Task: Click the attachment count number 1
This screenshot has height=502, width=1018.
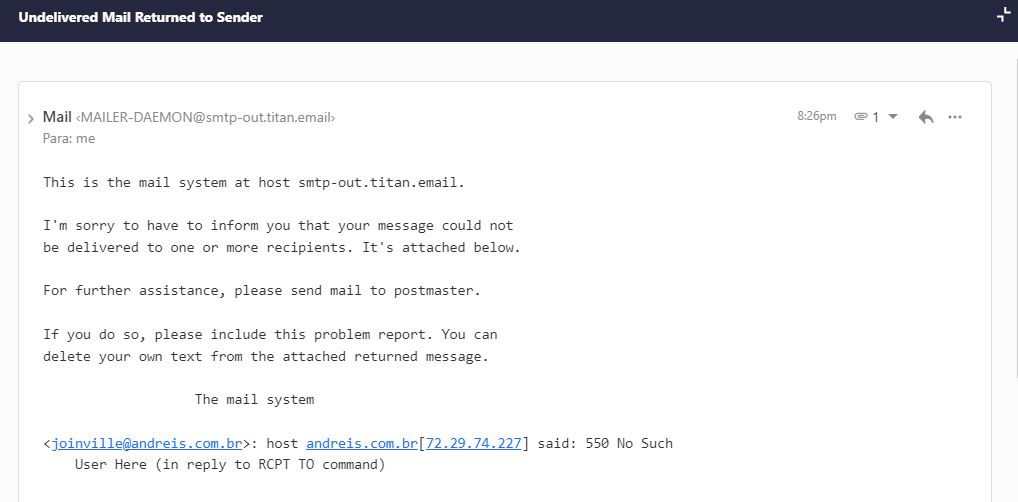Action: tap(876, 117)
